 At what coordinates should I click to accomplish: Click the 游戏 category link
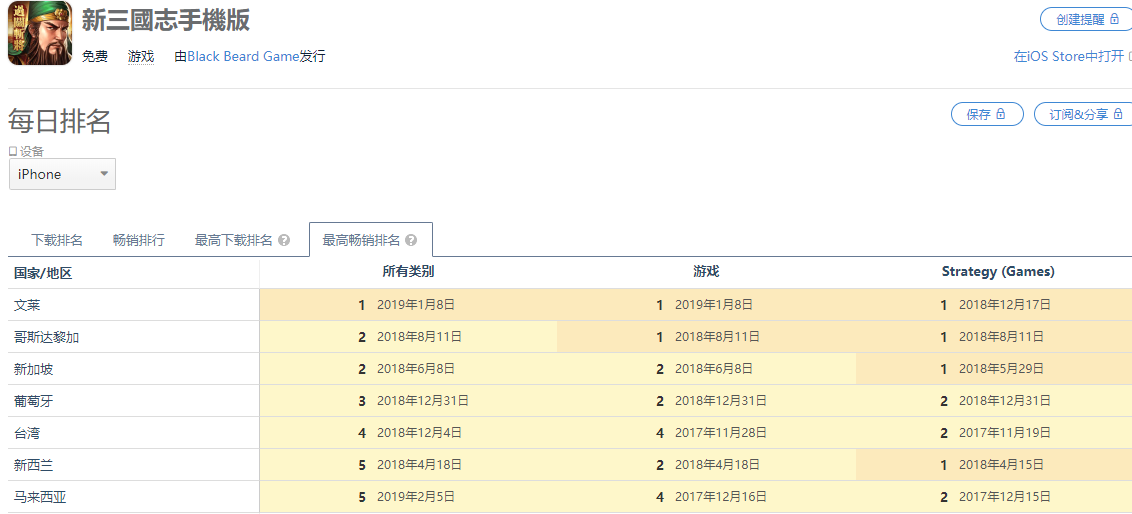pos(141,56)
